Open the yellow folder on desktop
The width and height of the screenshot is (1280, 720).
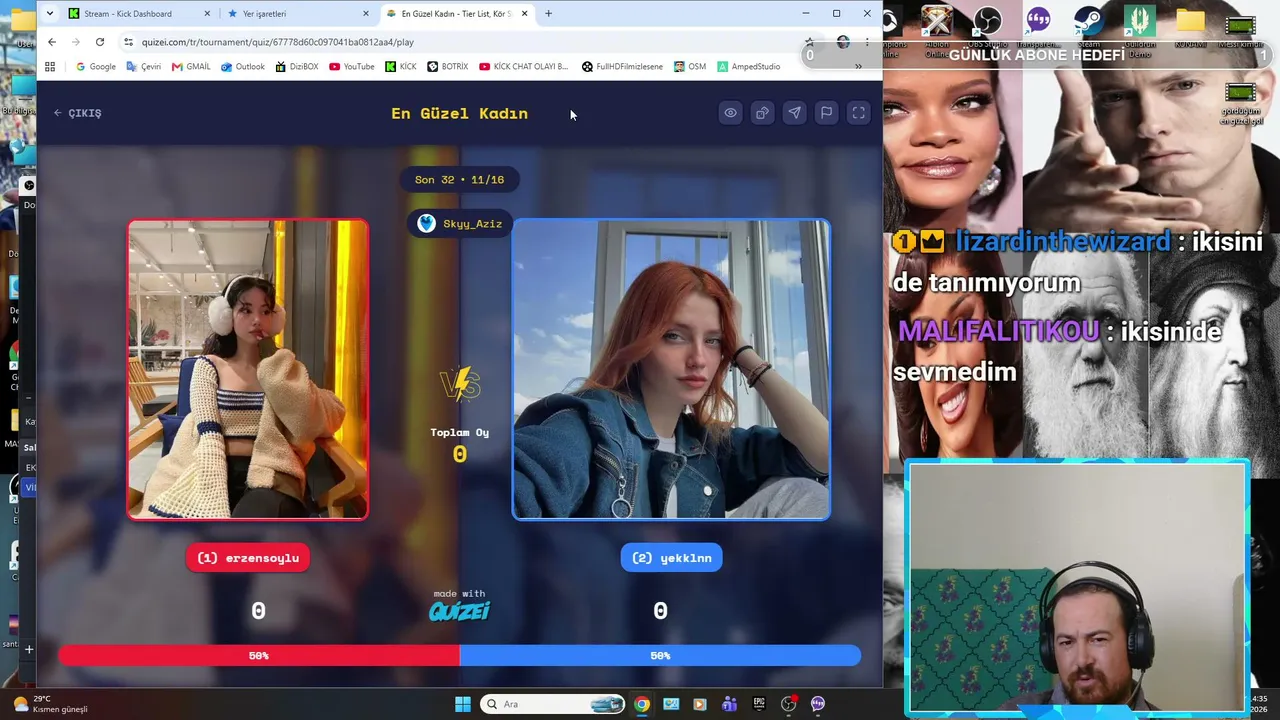pyautogui.click(x=1190, y=28)
